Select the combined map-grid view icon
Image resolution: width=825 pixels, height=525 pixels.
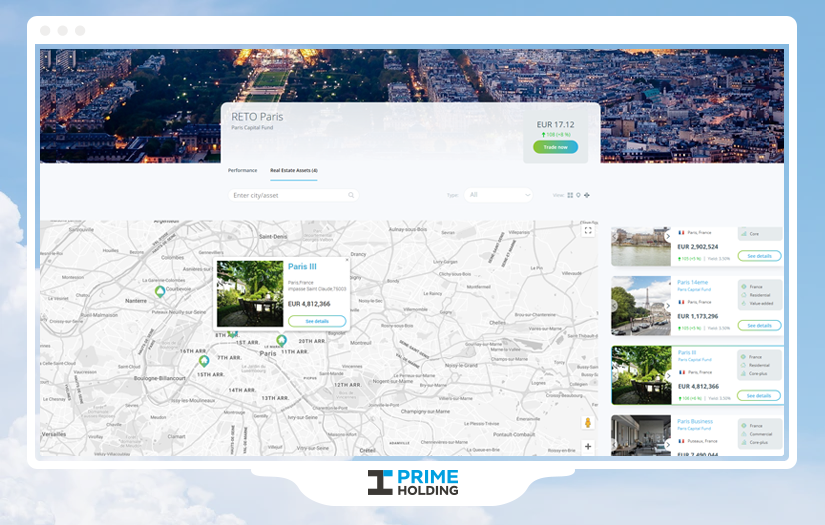(x=587, y=195)
